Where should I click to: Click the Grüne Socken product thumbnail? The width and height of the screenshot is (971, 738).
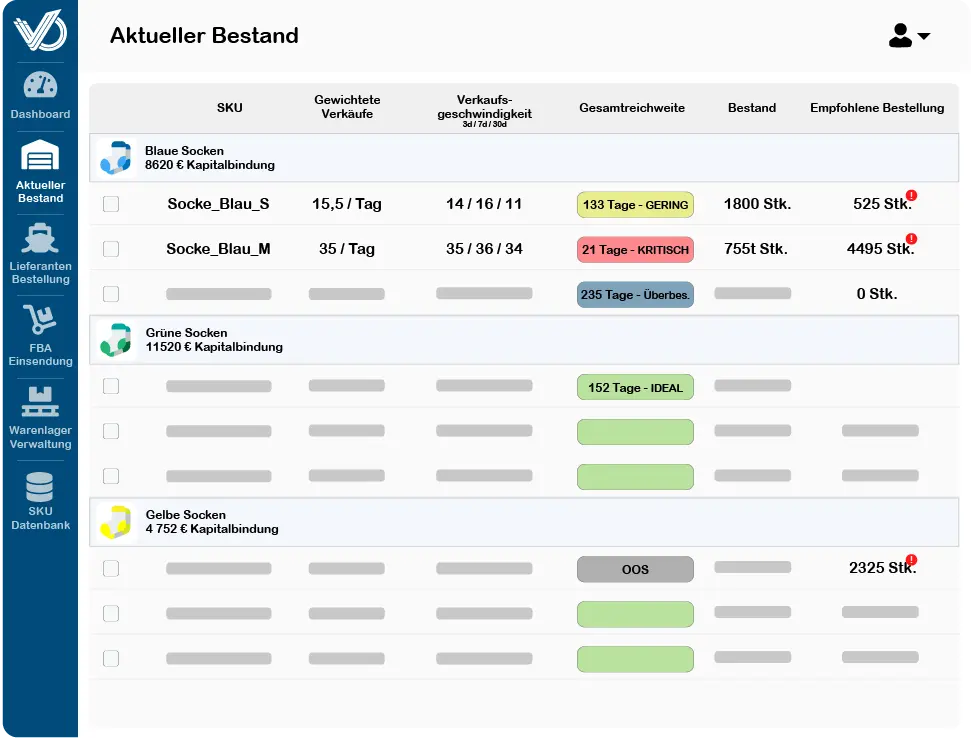coord(115,340)
